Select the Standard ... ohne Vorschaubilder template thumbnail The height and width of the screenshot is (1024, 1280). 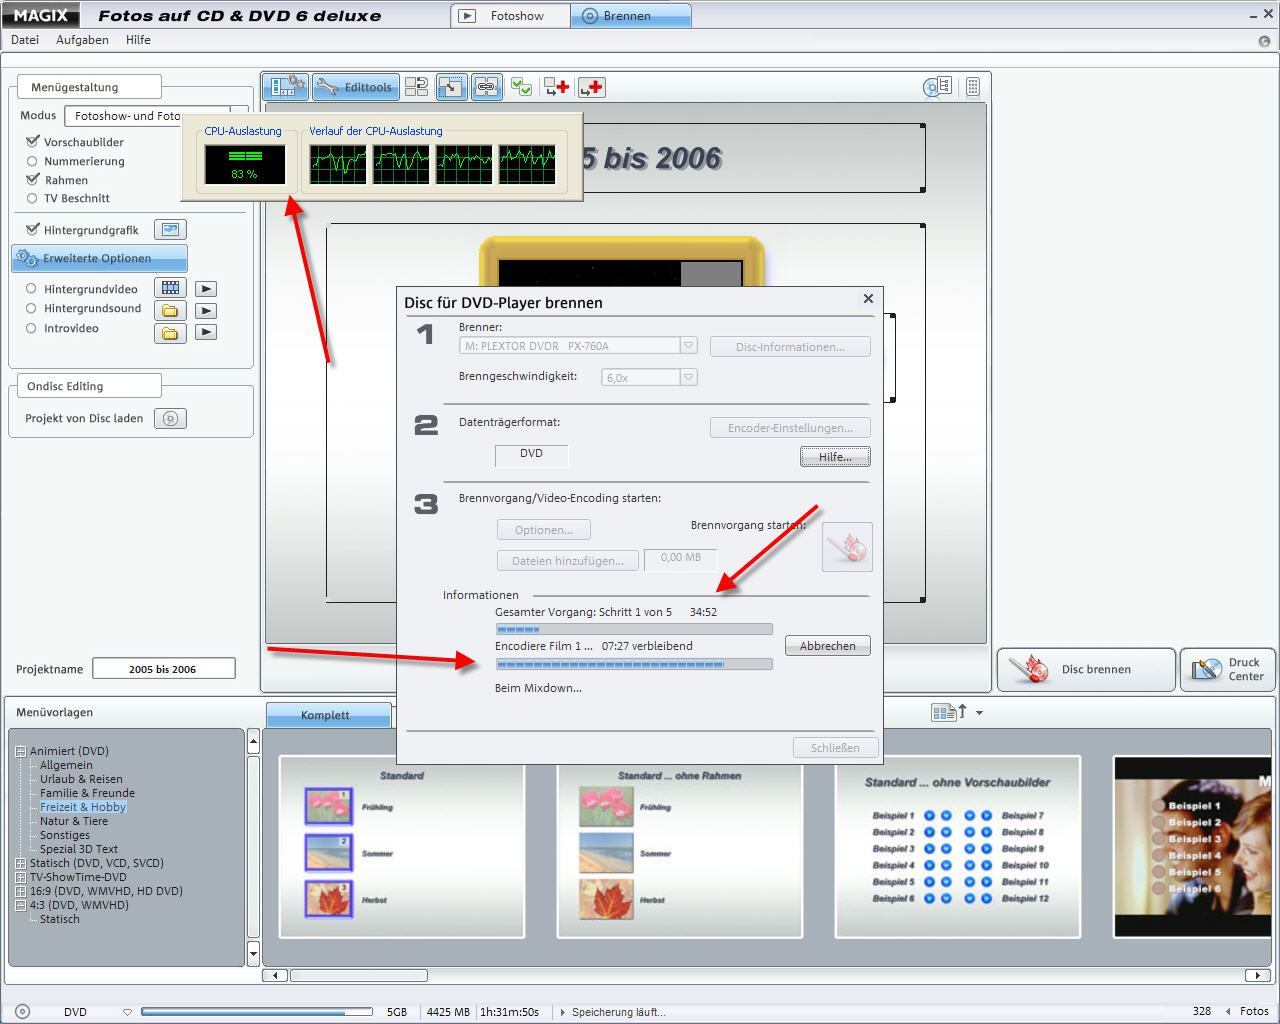click(x=958, y=847)
